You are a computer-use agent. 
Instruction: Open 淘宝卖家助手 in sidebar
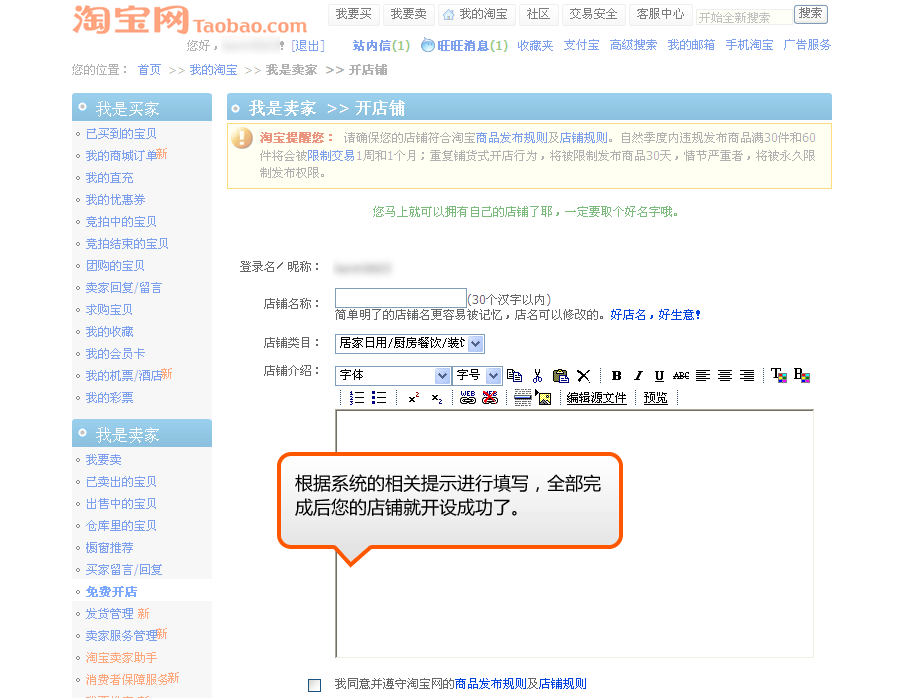pyautogui.click(x=121, y=658)
